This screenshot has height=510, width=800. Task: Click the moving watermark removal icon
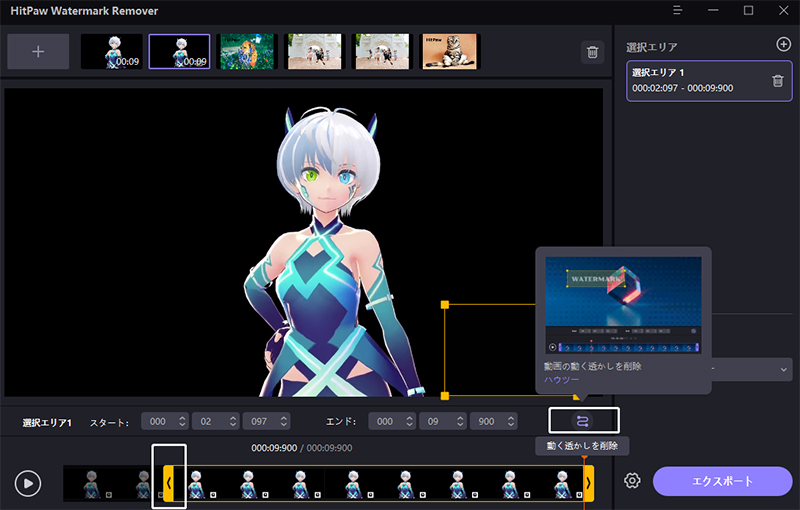[583, 421]
